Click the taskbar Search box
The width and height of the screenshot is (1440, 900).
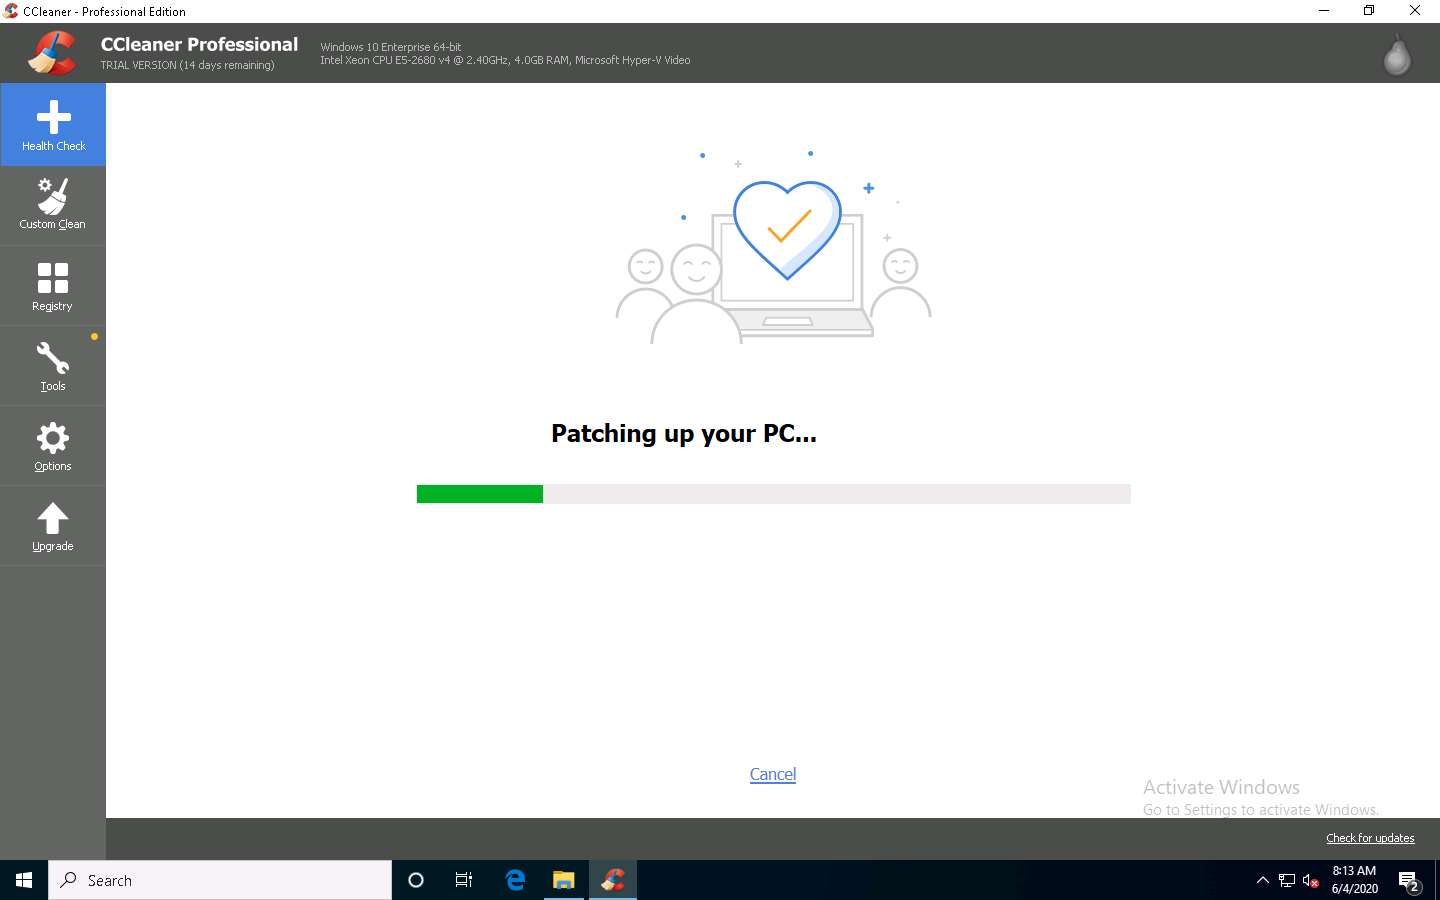coord(220,880)
